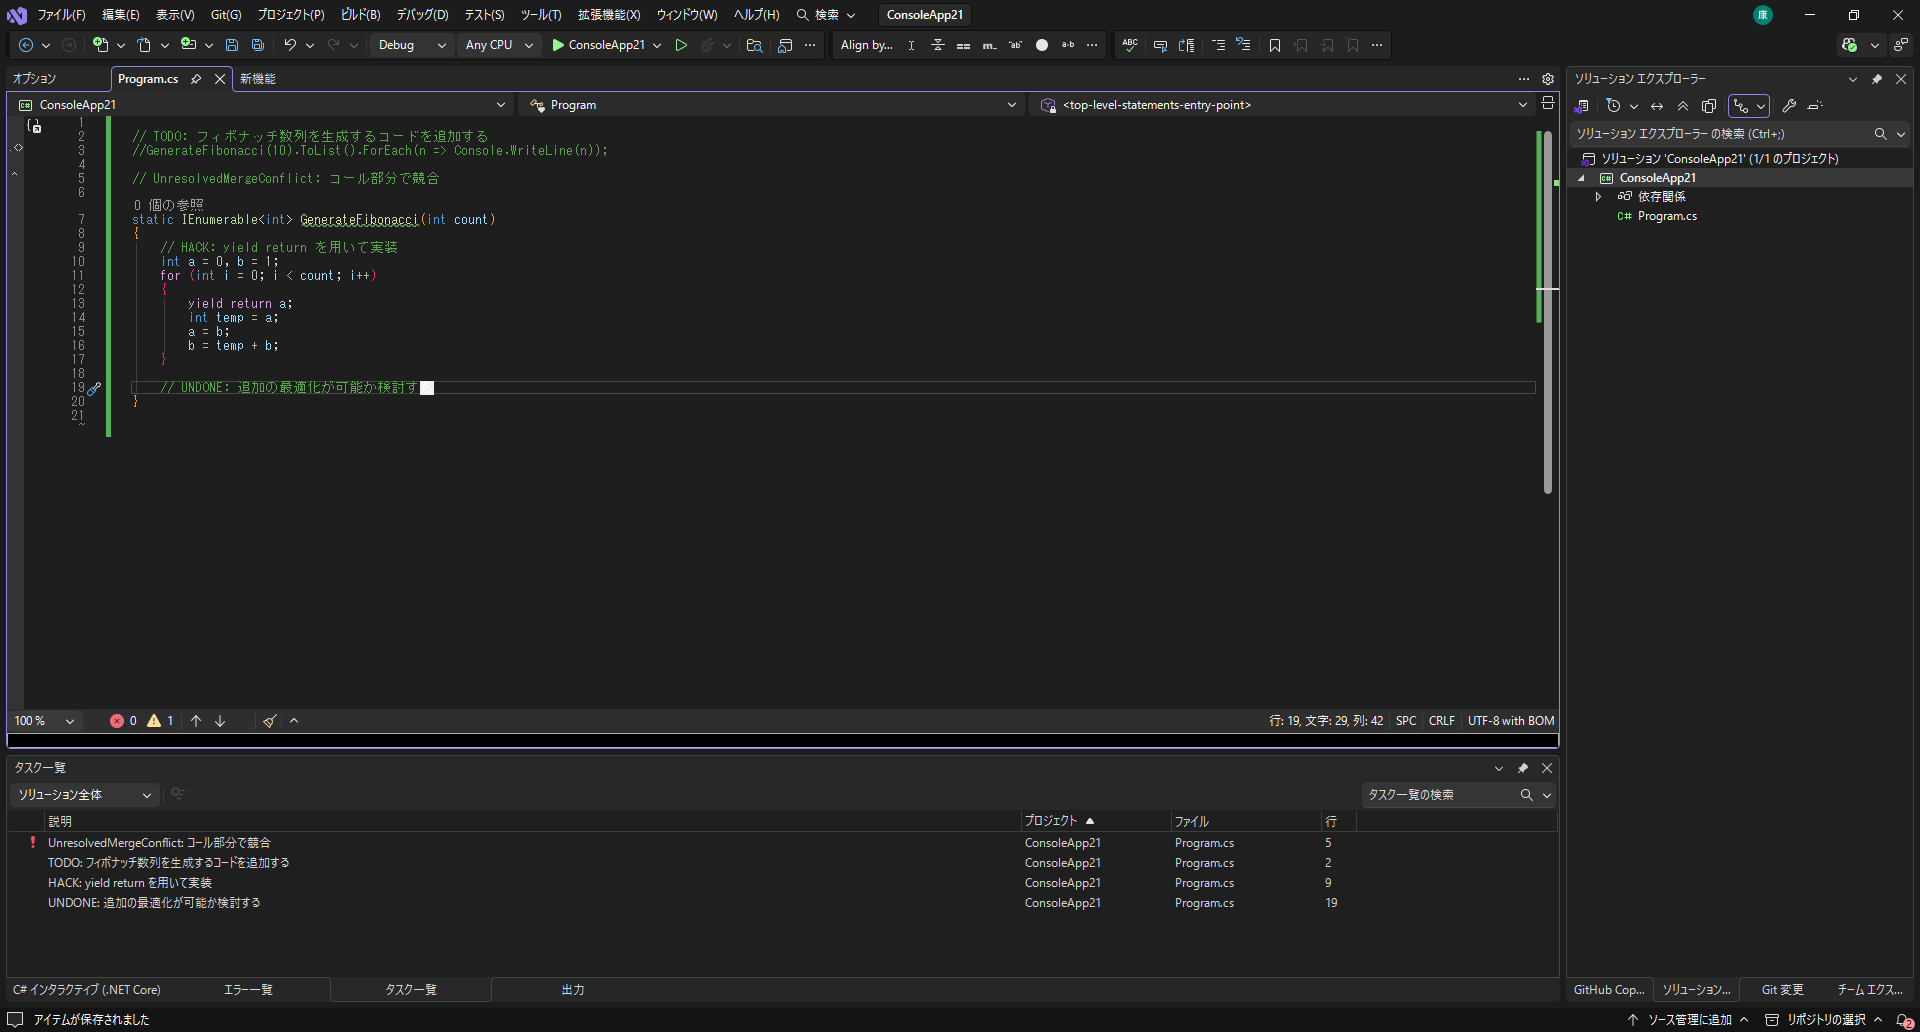
Task: Click the Solution Explorer view switch icon
Action: click(1582, 106)
